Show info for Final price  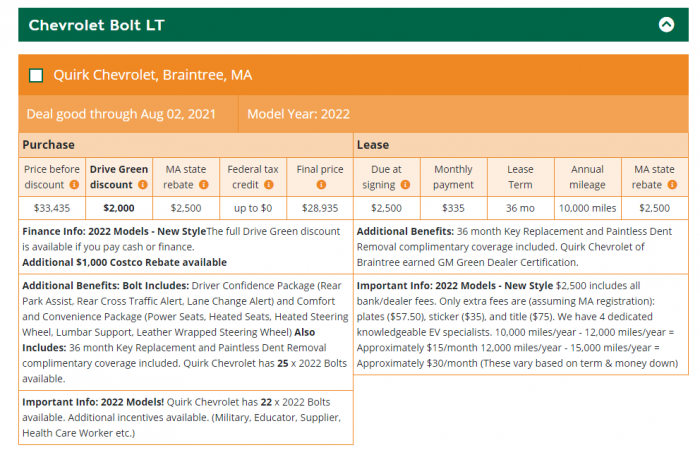pyautogui.click(x=320, y=185)
